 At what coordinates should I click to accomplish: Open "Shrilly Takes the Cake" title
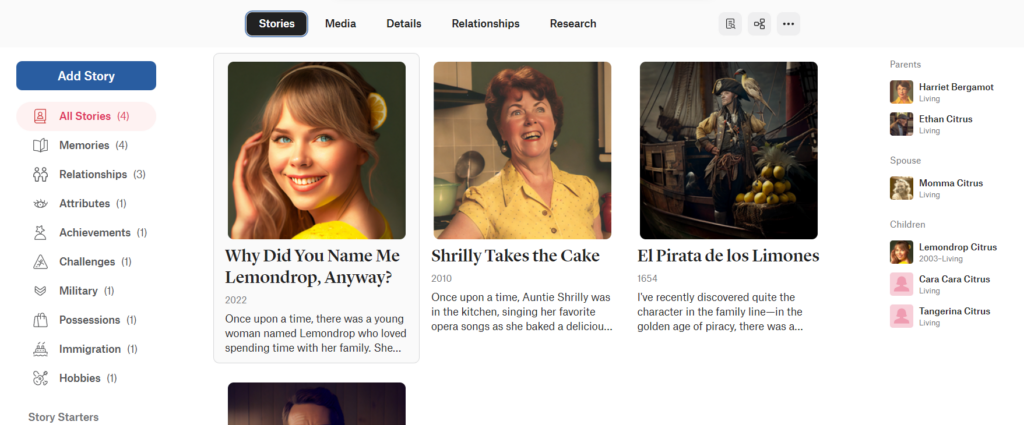coord(515,256)
